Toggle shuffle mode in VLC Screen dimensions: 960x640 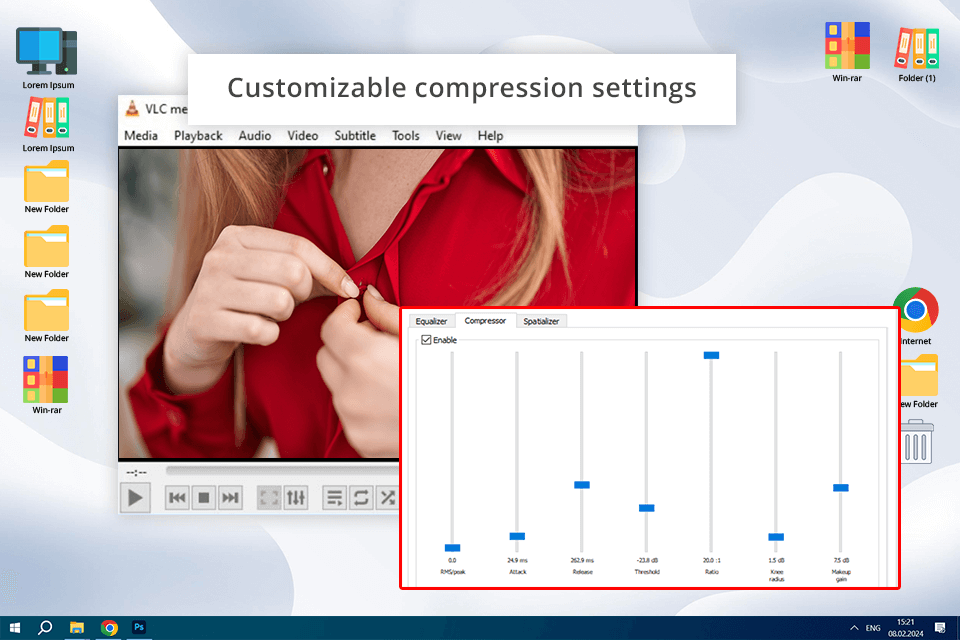[x=388, y=498]
